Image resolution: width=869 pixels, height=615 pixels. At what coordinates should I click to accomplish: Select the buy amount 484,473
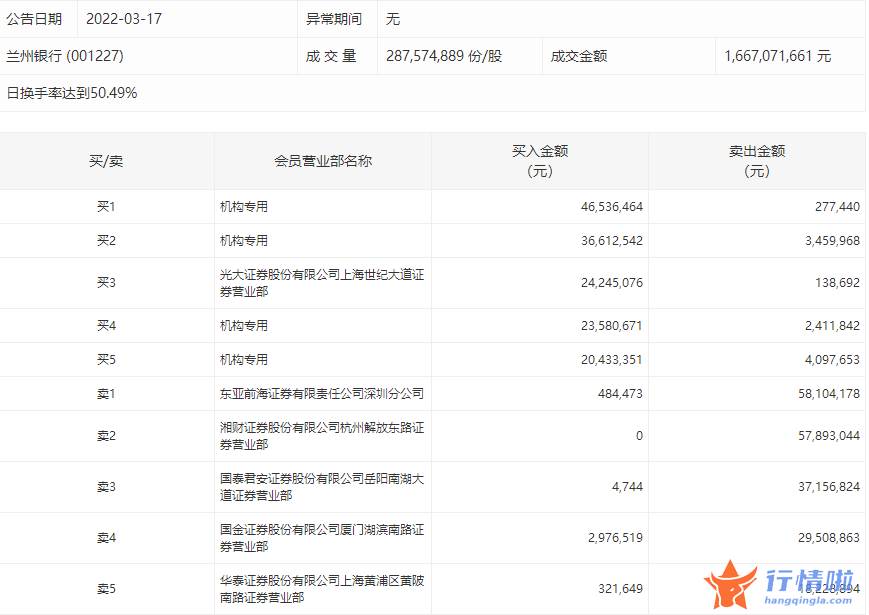click(x=620, y=393)
